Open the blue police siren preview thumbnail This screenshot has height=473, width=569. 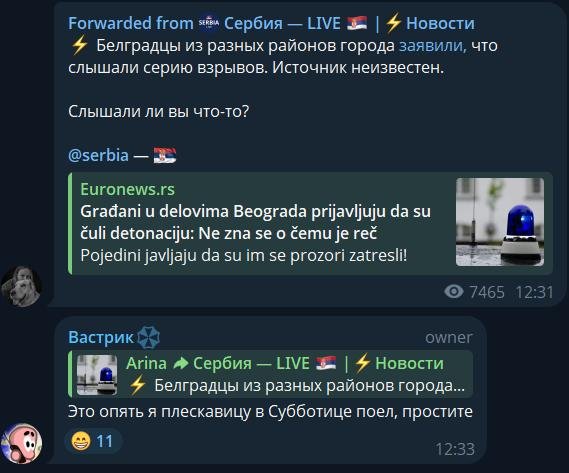500,222
